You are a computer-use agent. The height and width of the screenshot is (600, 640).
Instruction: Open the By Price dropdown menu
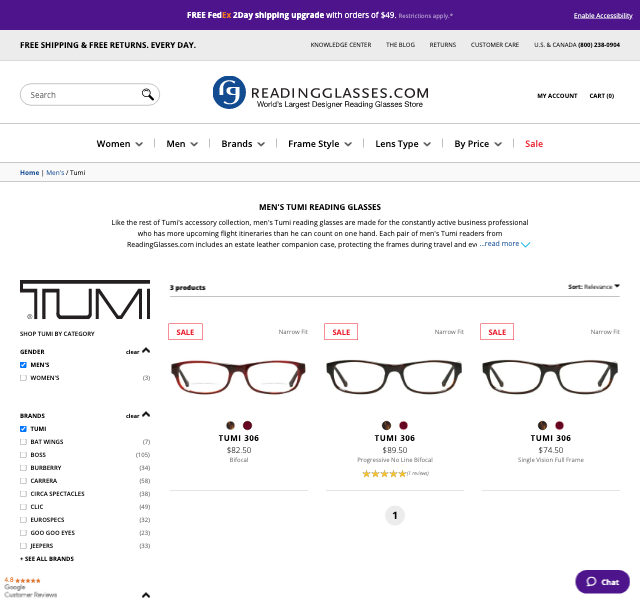tap(478, 144)
